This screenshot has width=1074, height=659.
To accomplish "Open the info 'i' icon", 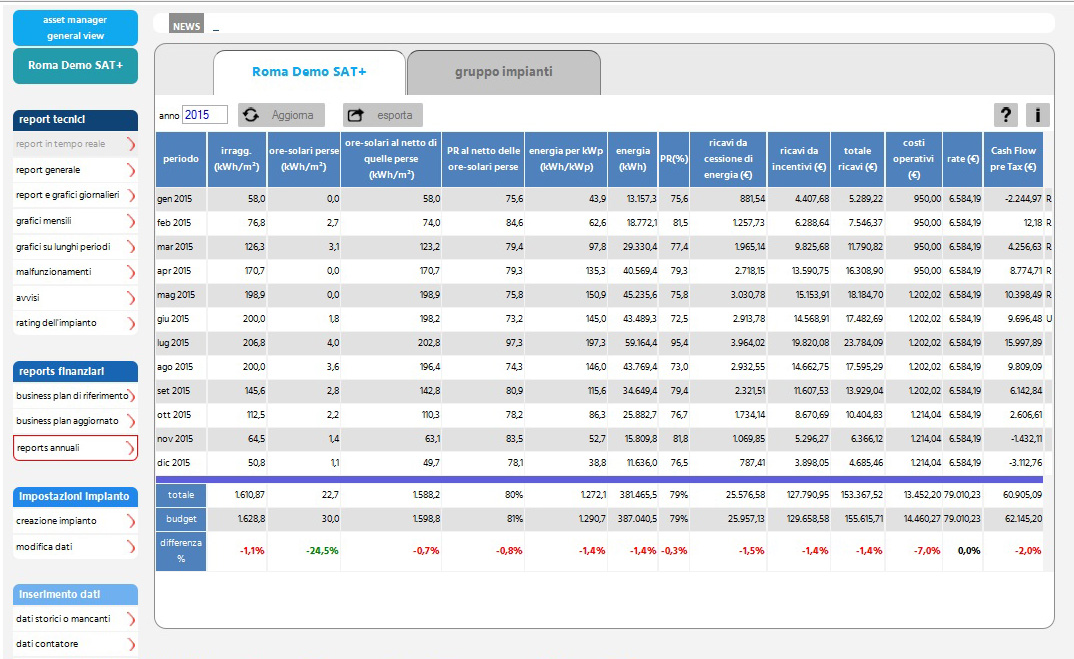I will (1038, 115).
